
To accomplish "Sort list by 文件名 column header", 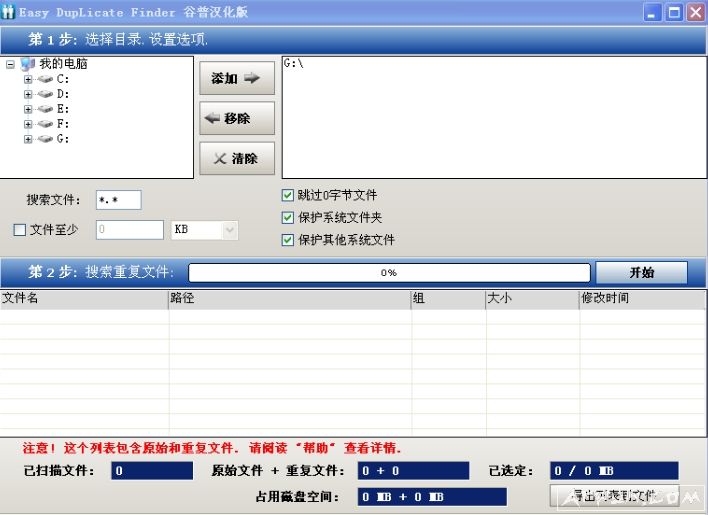I will point(84,298).
